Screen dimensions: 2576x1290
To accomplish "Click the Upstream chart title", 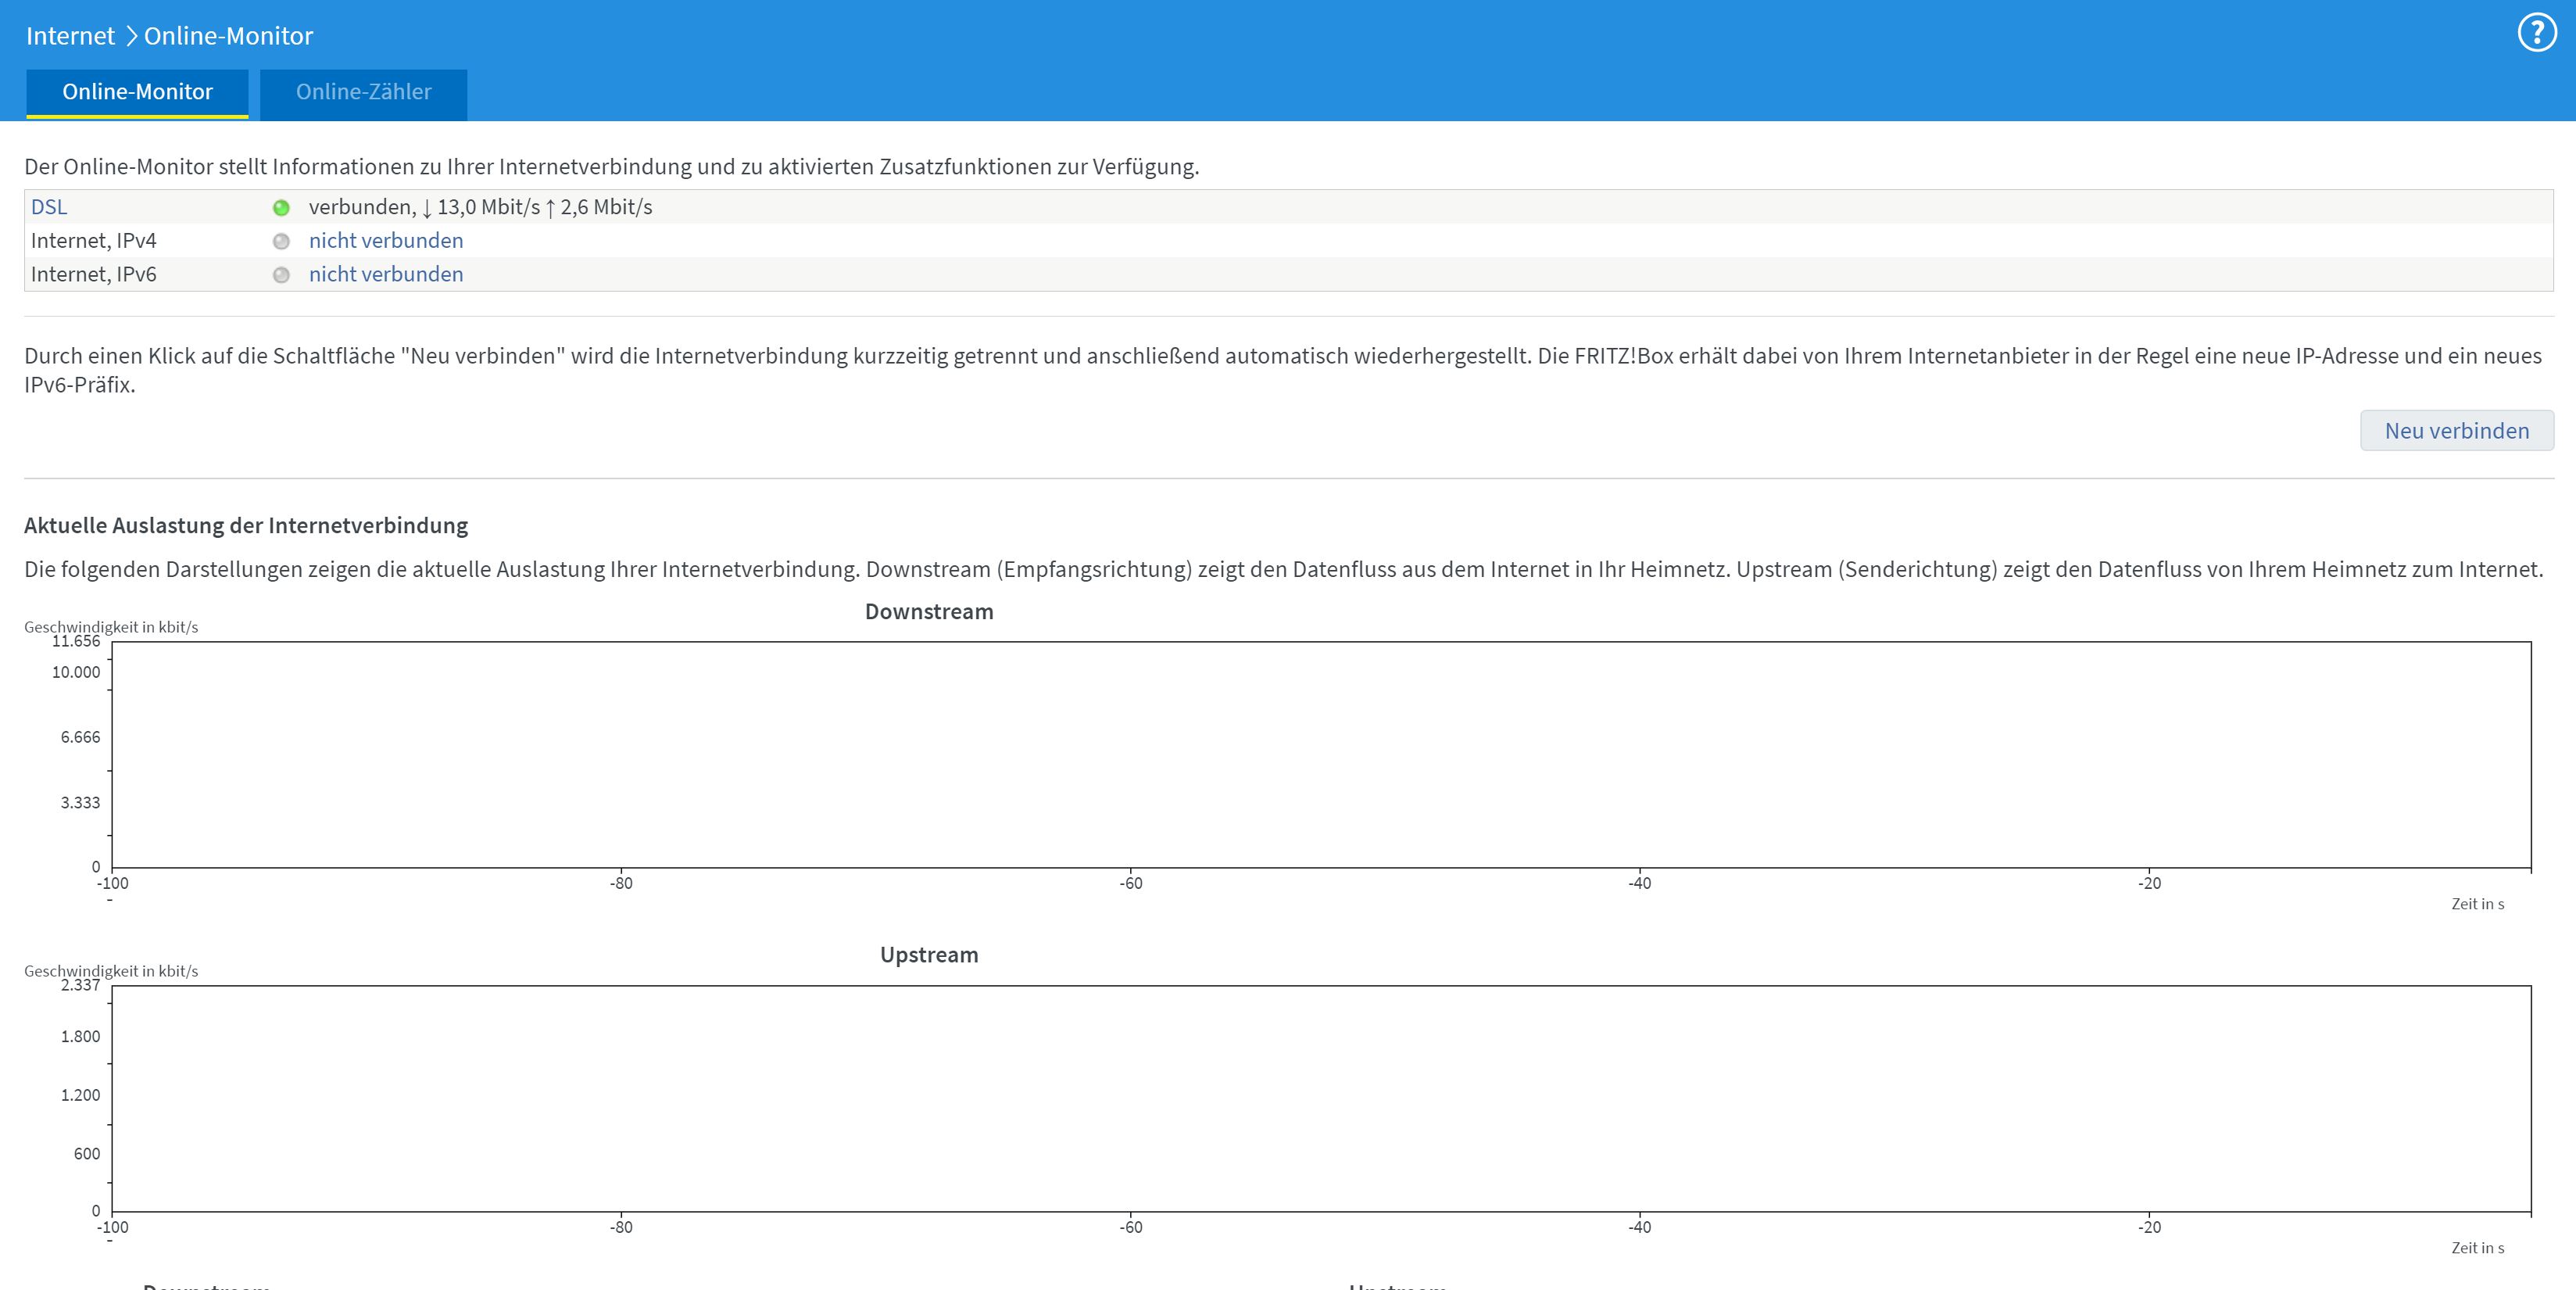I will (x=928, y=955).
